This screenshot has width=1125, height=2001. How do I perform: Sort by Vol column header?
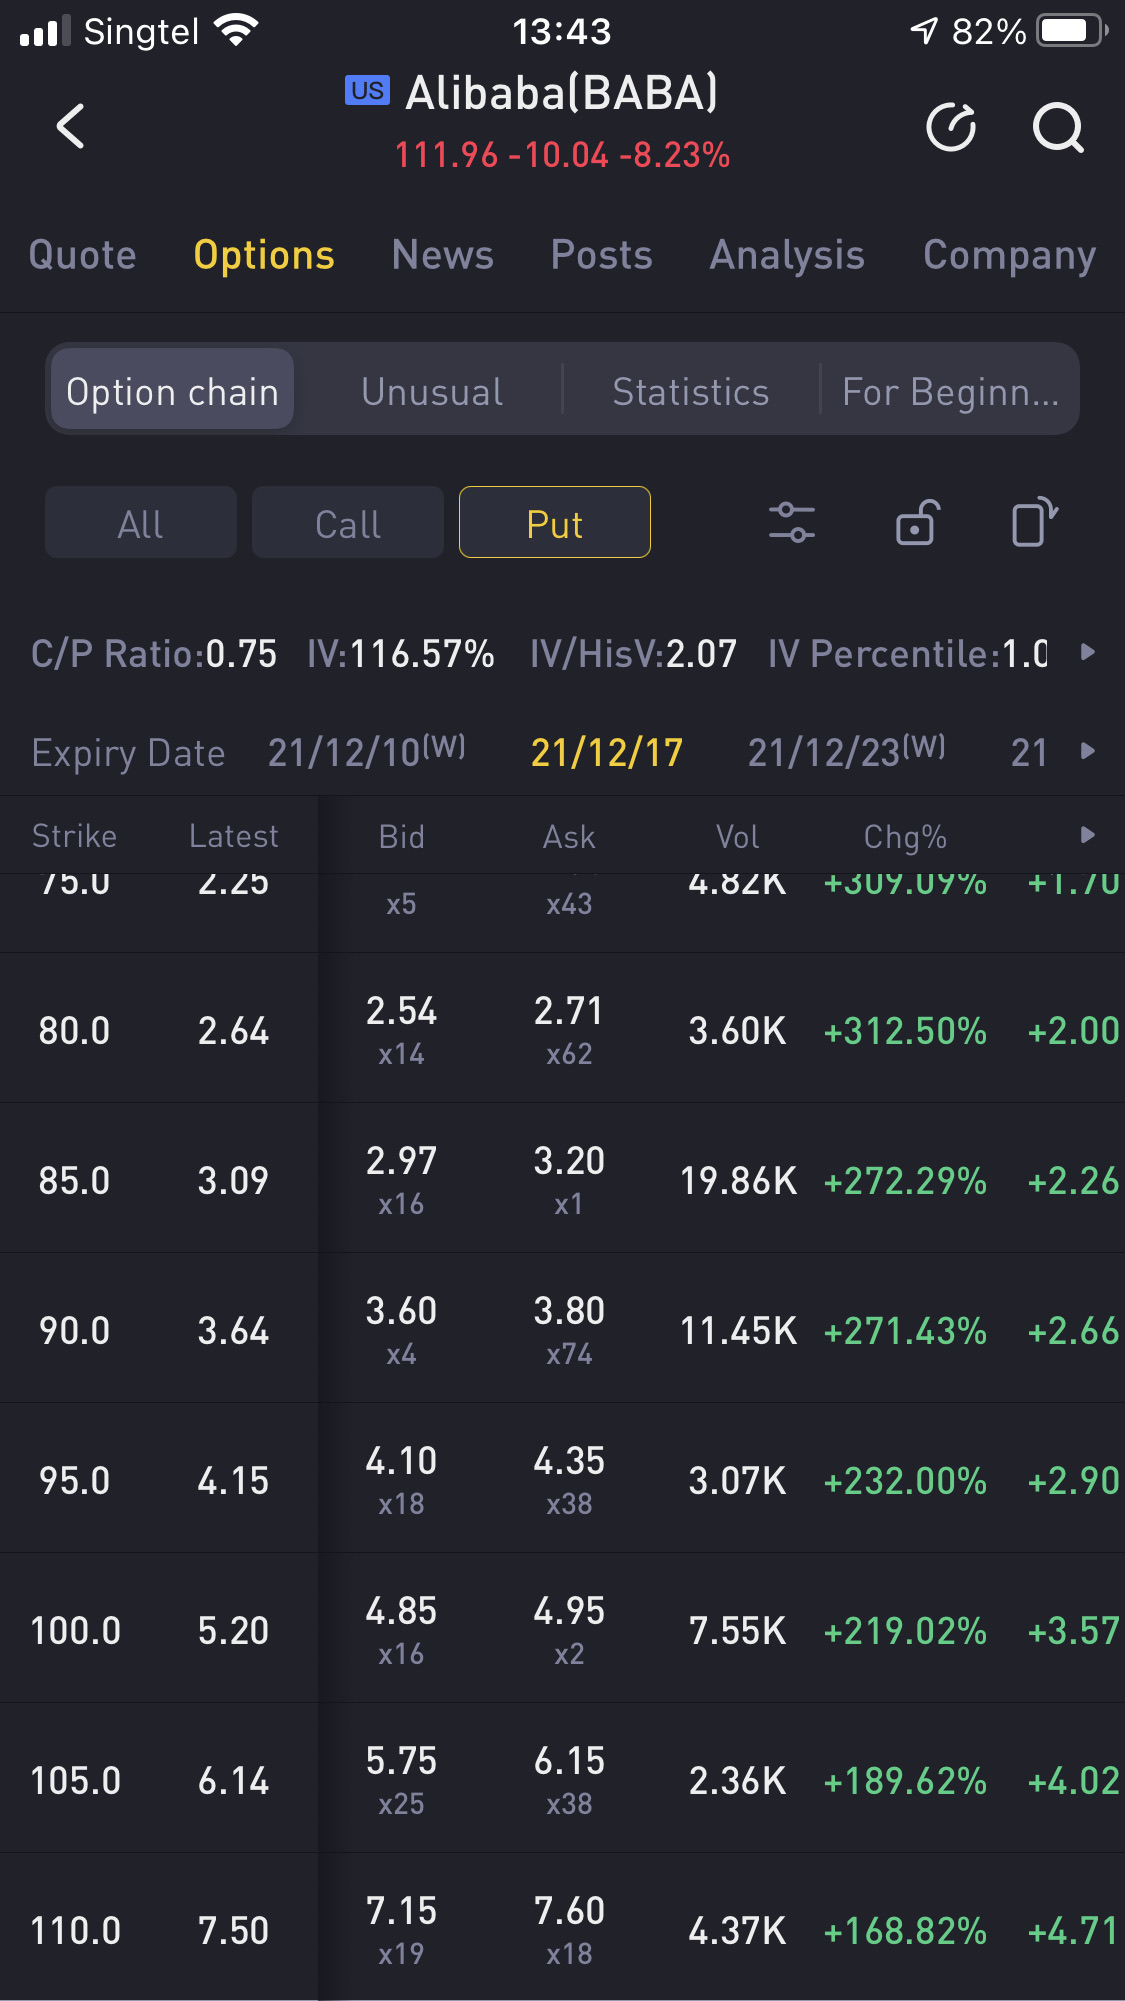[738, 837]
